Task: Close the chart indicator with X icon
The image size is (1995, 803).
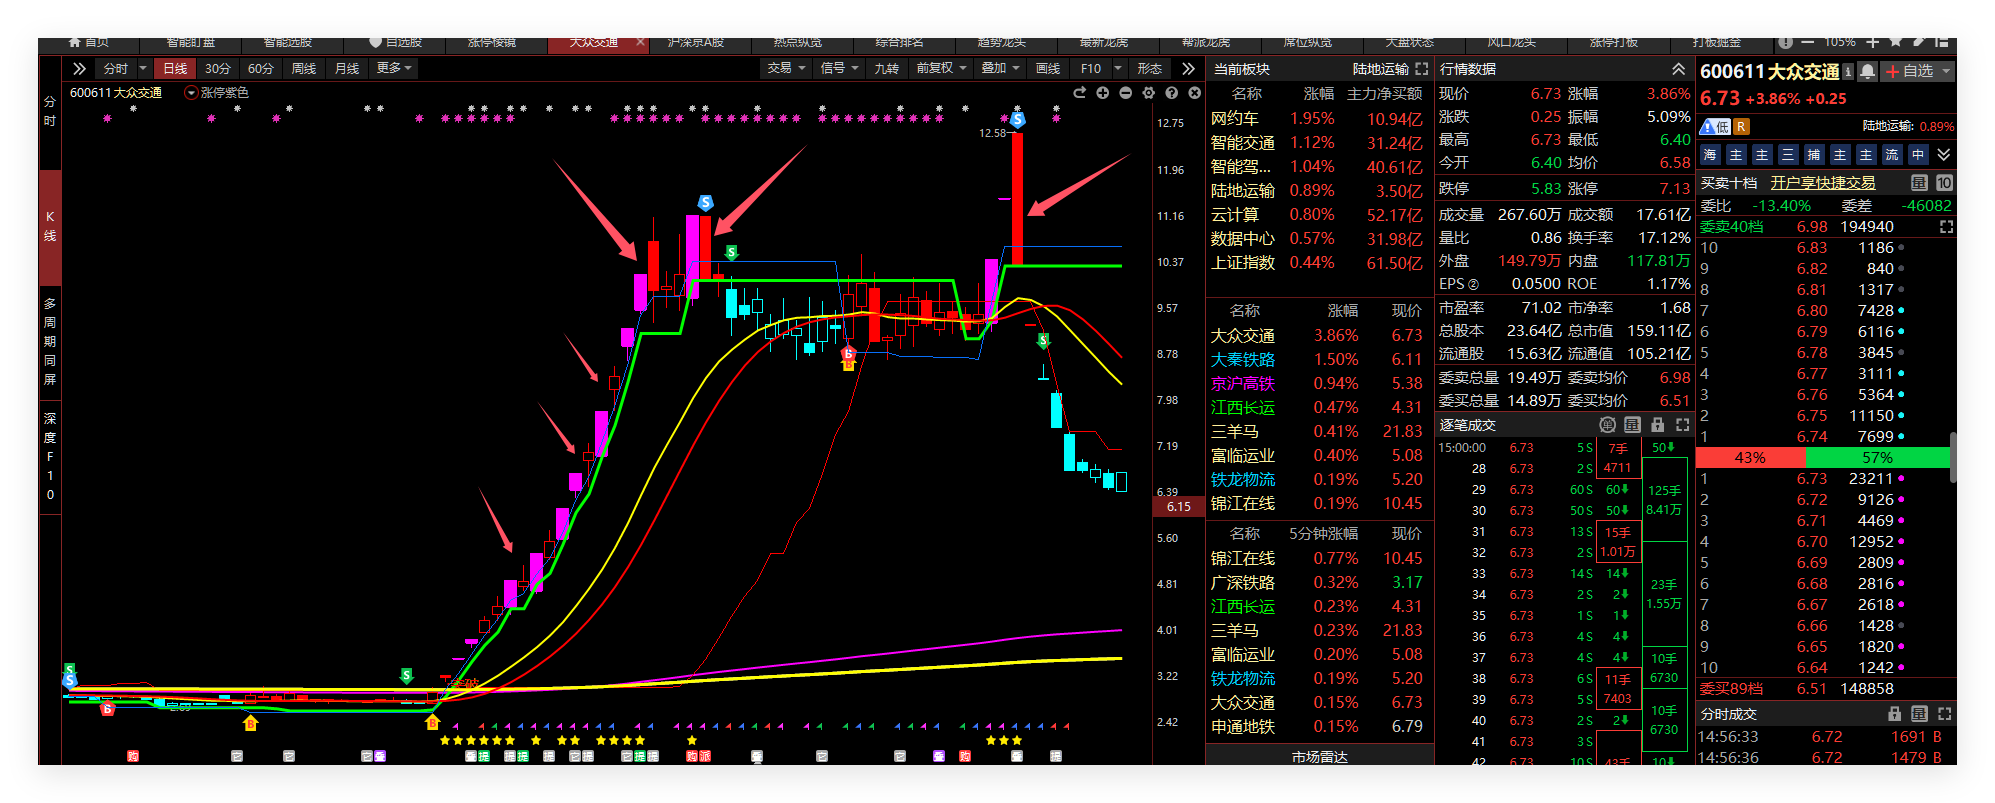Action: (1194, 92)
